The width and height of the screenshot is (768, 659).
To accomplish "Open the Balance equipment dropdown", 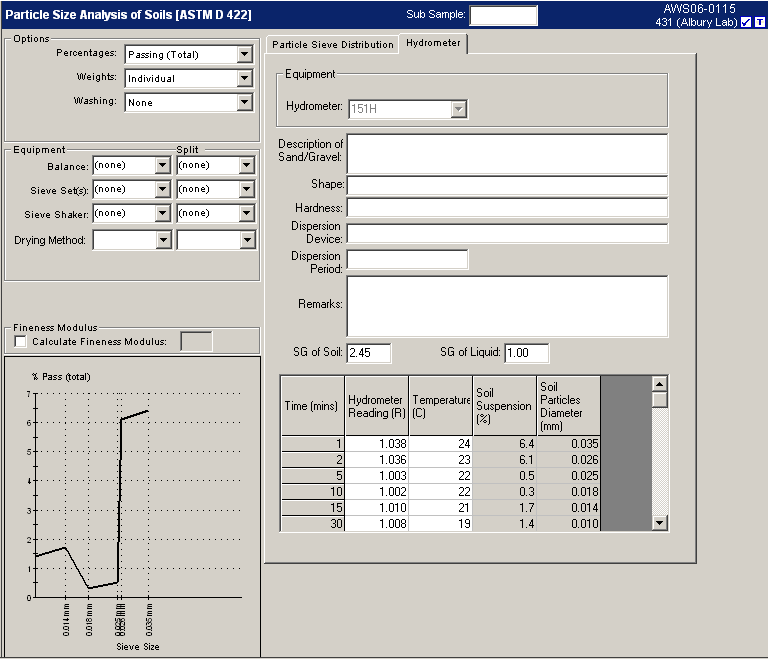I will [163, 165].
